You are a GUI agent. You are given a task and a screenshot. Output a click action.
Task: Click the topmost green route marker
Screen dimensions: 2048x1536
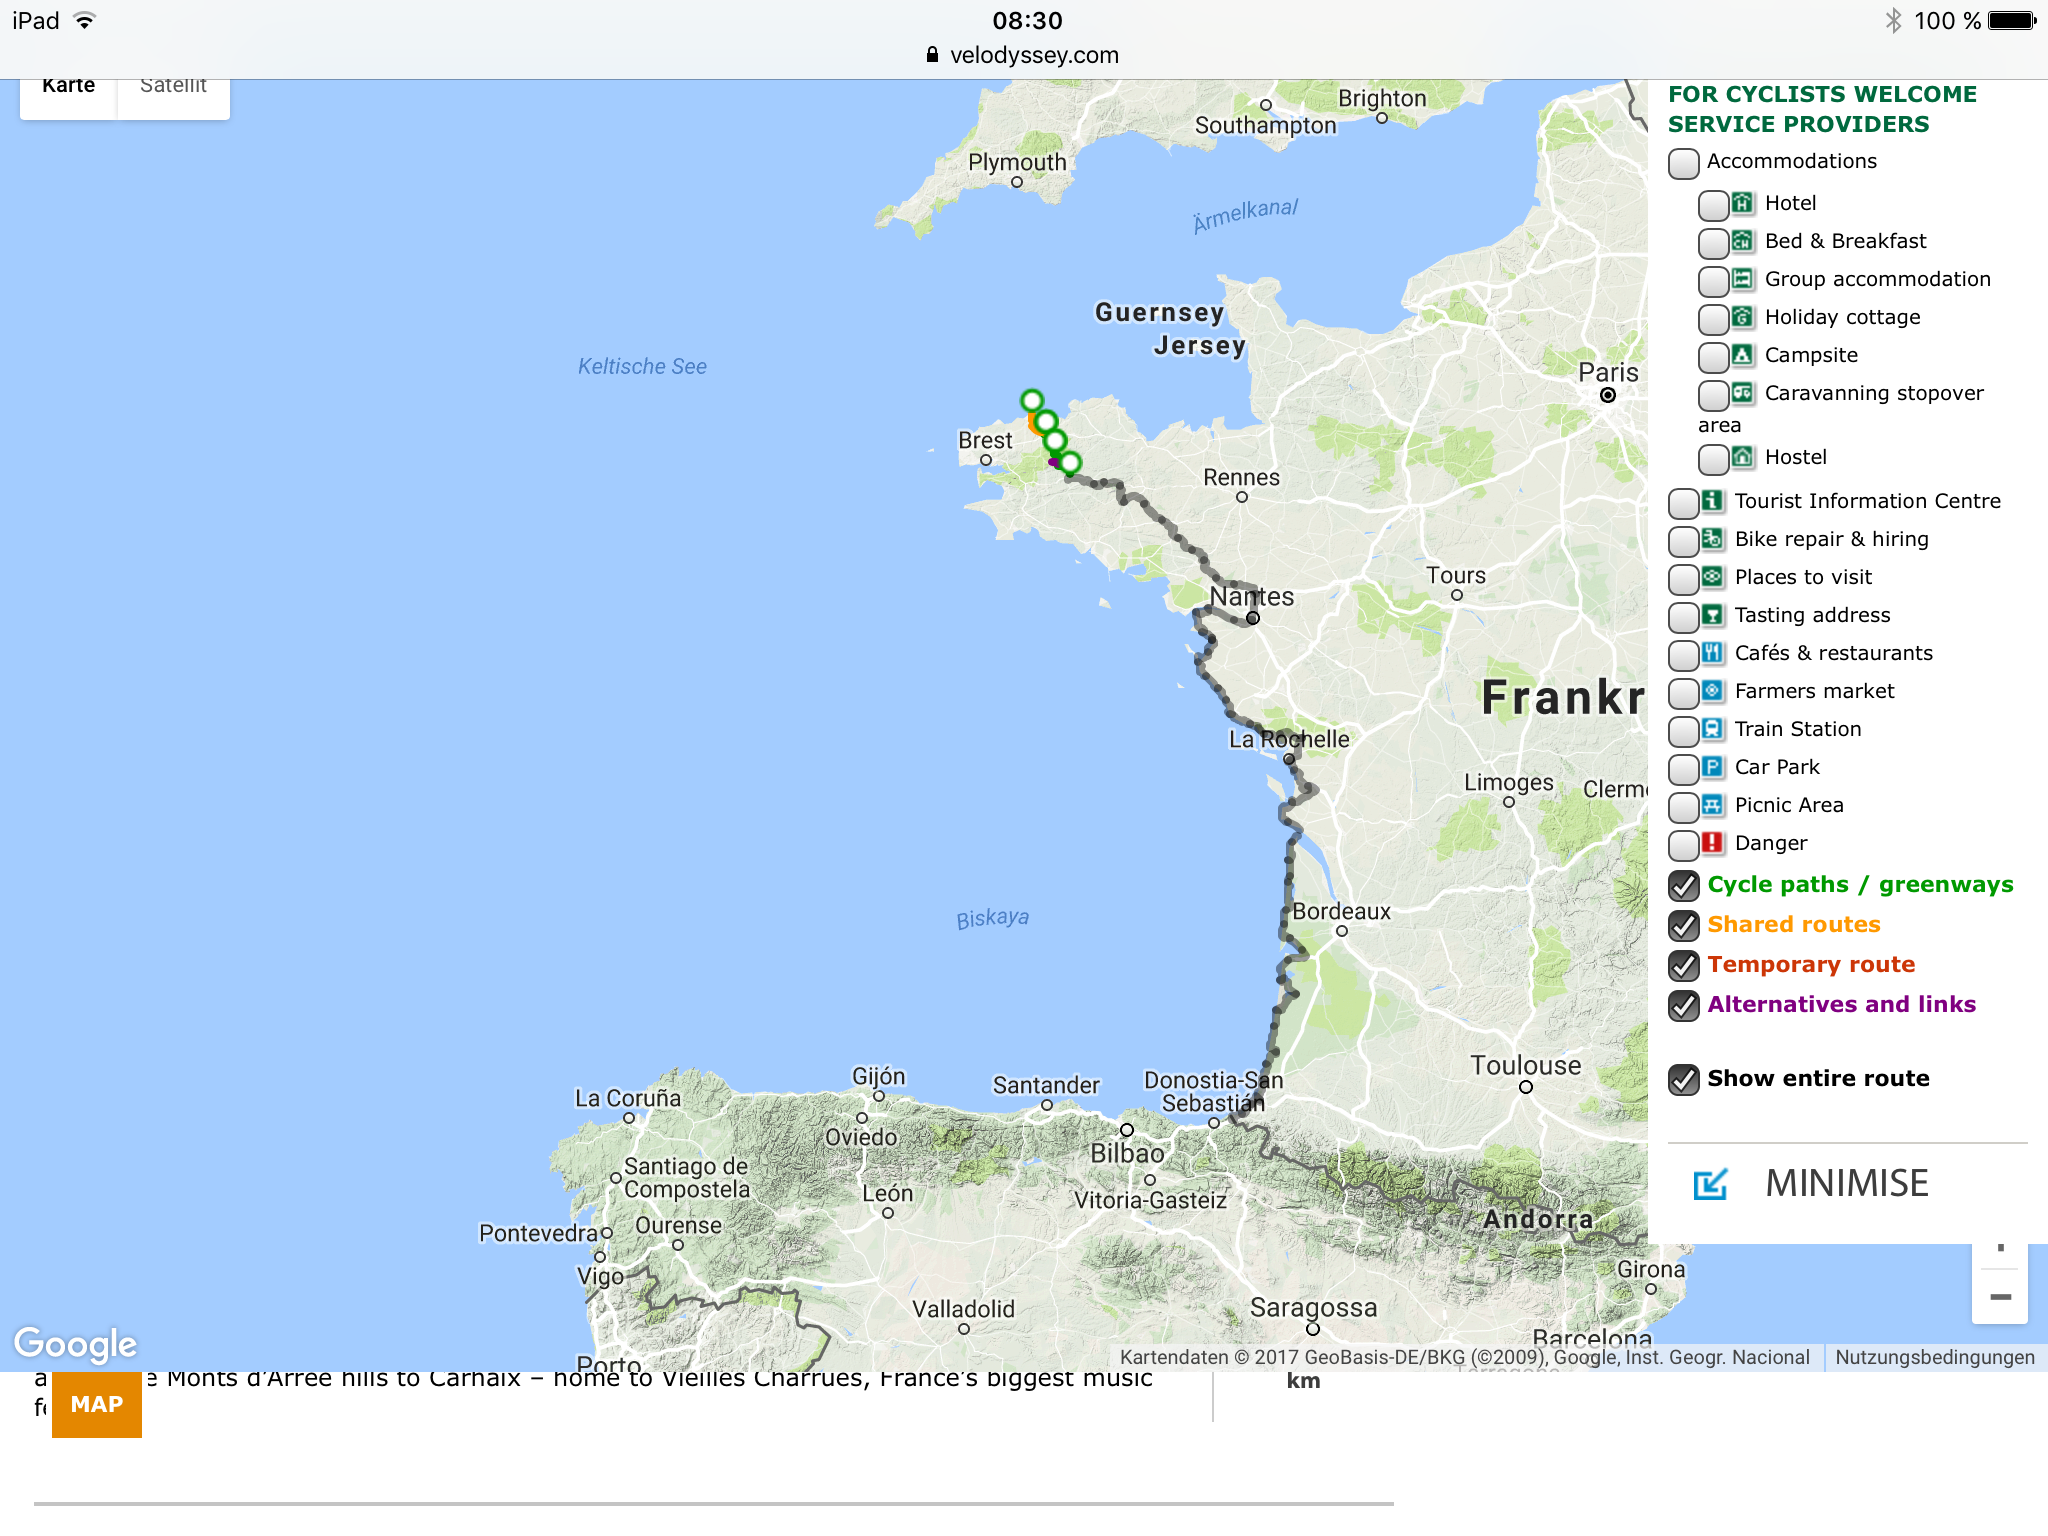point(1032,400)
